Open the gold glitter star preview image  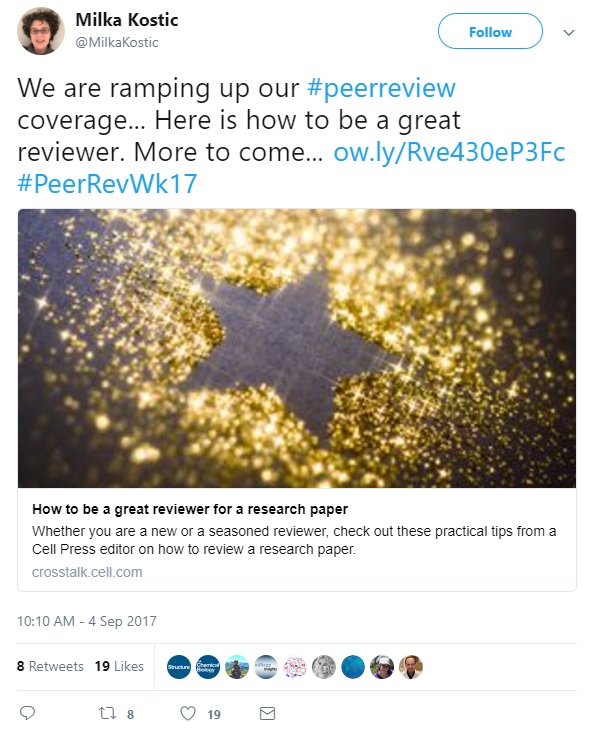point(297,348)
